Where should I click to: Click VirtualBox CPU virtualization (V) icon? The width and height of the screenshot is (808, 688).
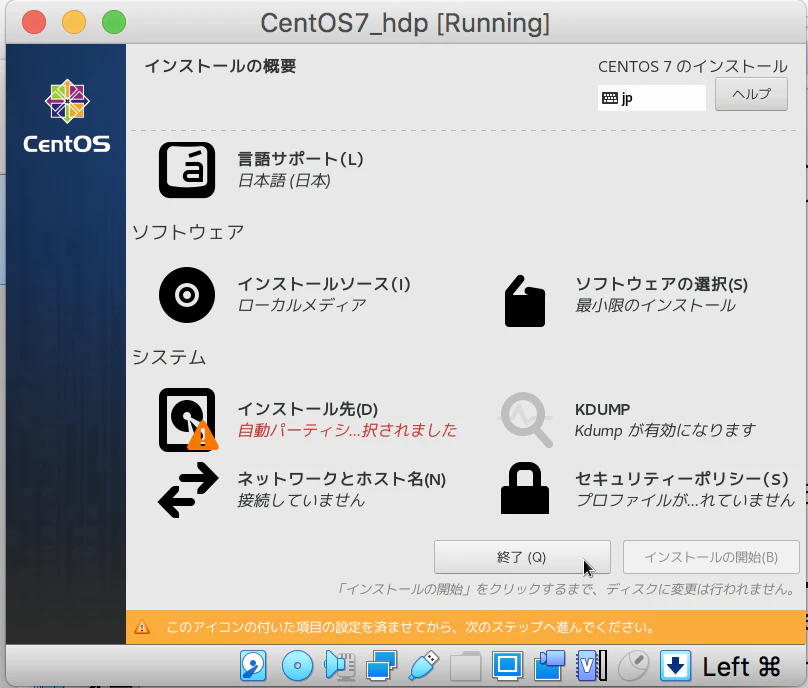coord(592,666)
